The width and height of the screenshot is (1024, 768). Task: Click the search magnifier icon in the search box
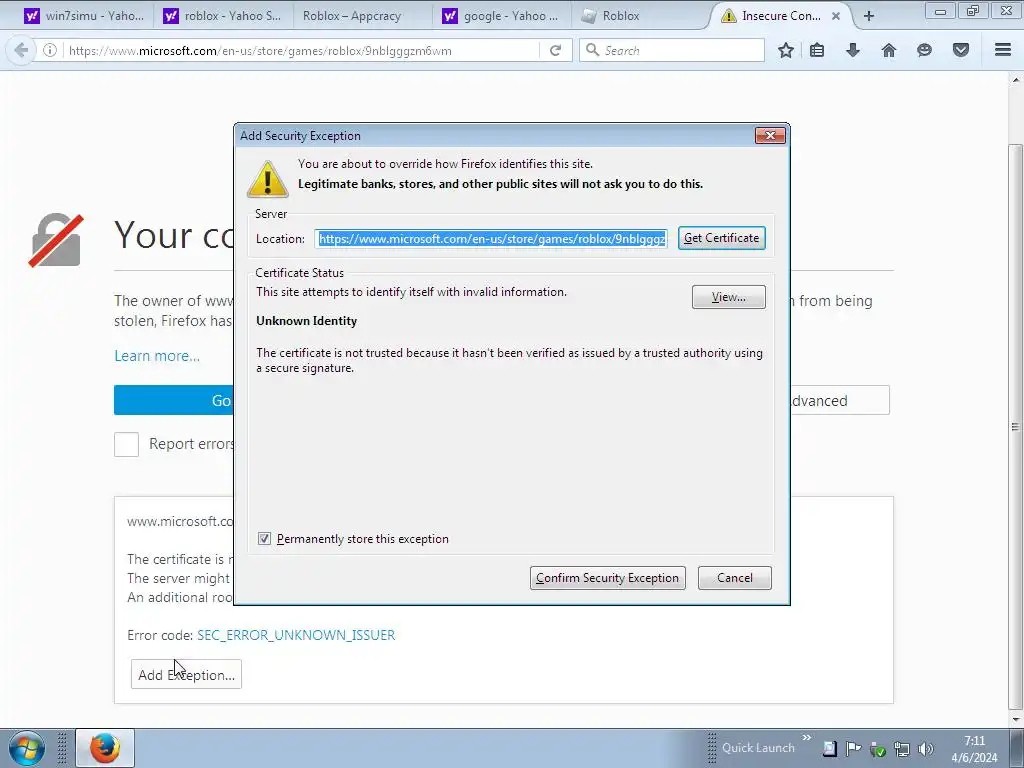[x=592, y=50]
